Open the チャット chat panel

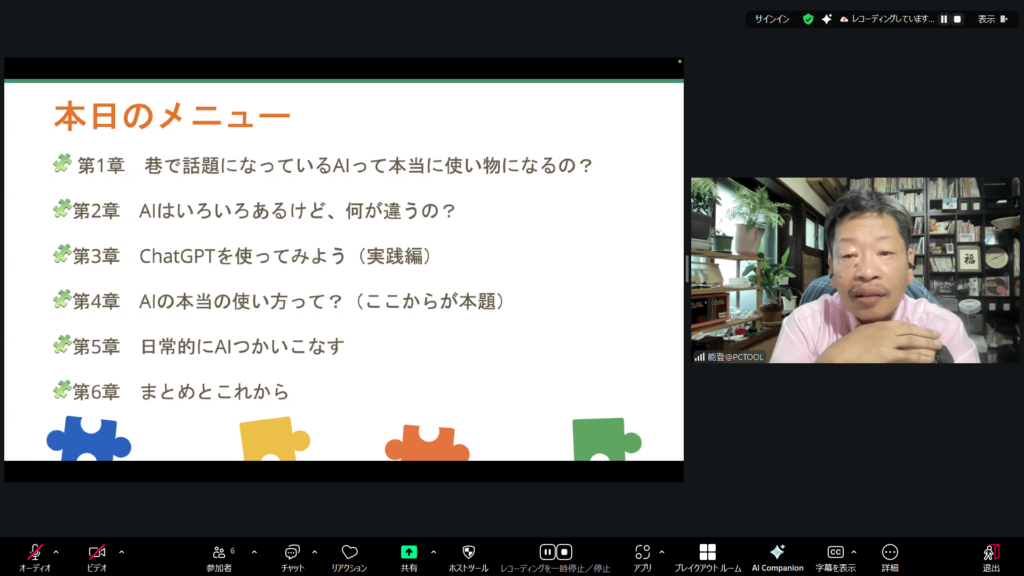coord(293,553)
